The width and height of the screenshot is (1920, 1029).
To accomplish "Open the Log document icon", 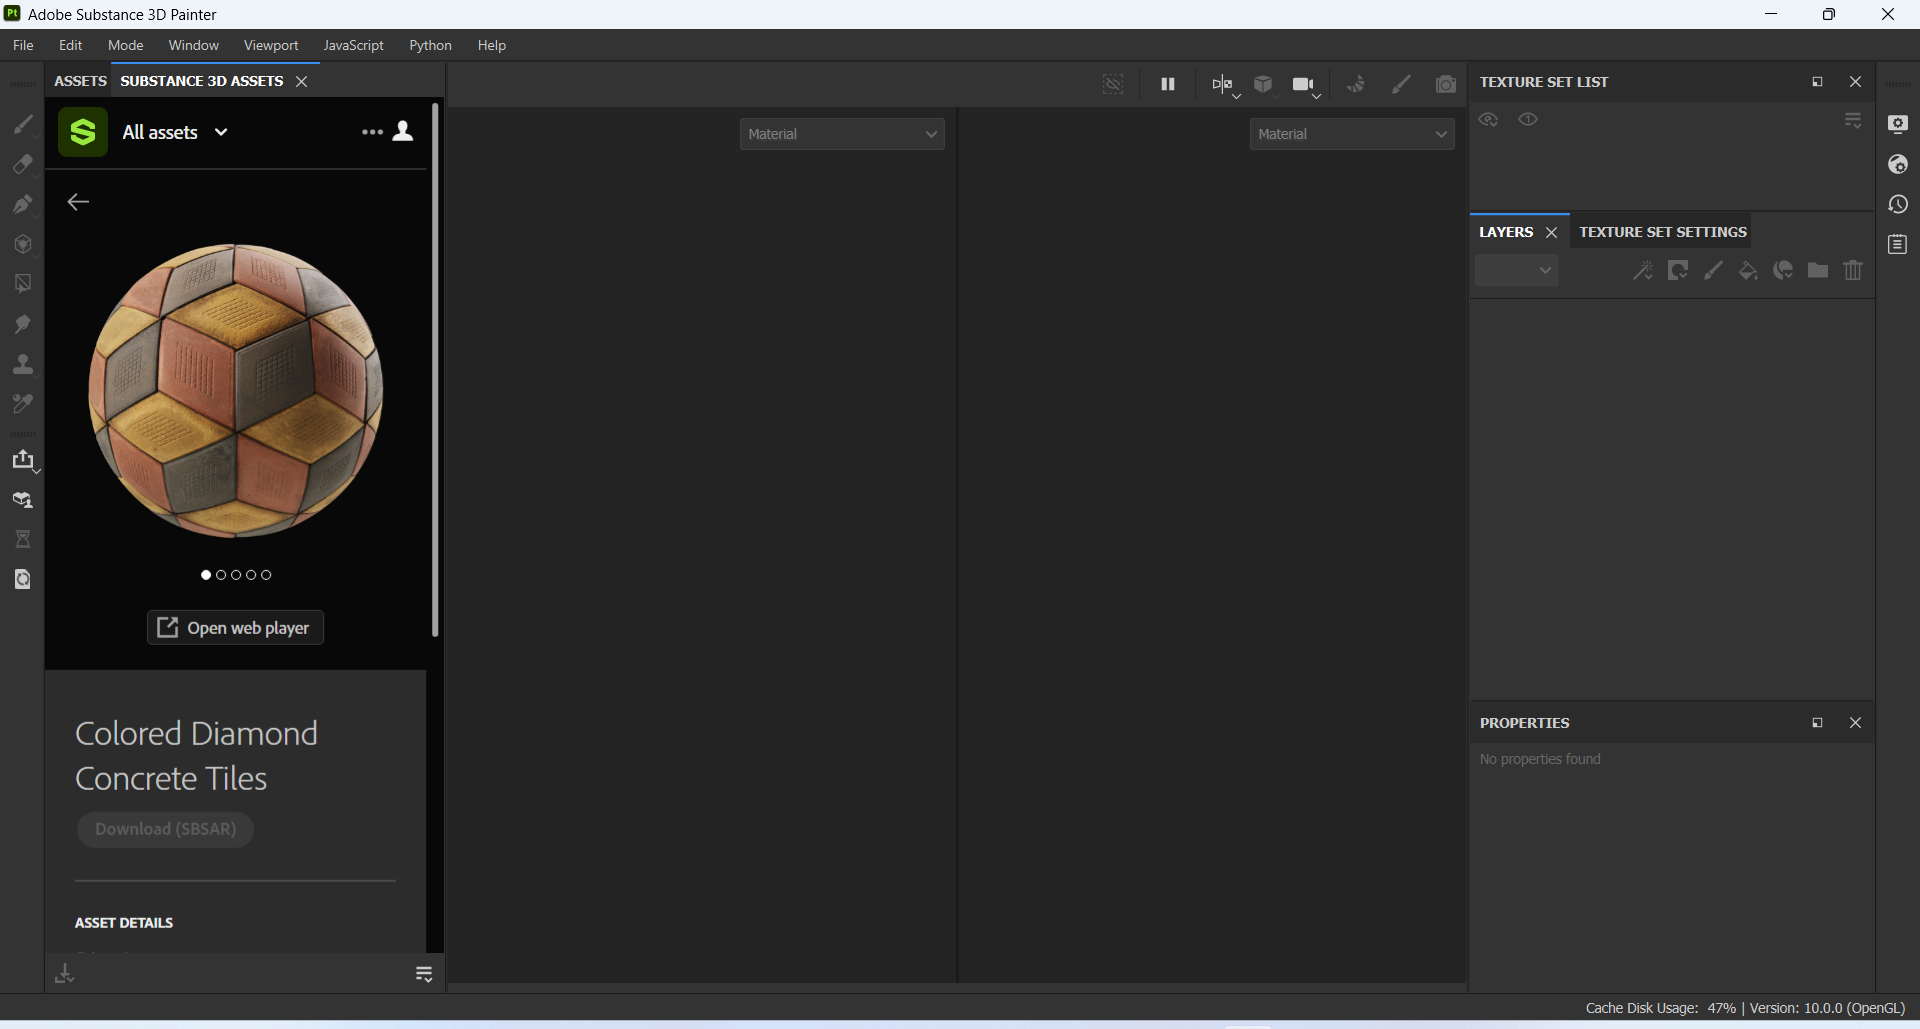I will tap(1898, 244).
